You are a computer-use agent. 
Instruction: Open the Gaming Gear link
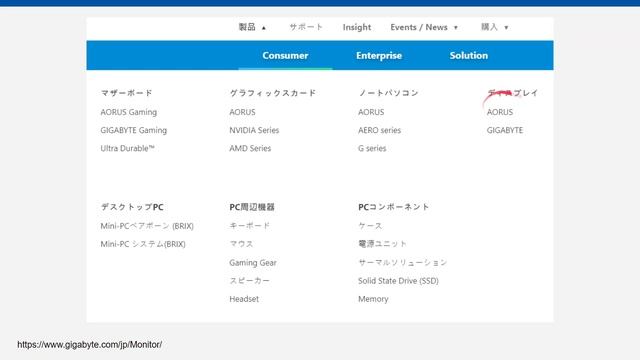(253, 262)
